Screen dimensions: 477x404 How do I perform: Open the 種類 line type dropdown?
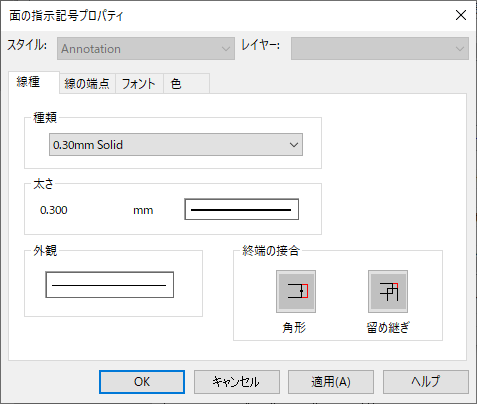click(176, 145)
